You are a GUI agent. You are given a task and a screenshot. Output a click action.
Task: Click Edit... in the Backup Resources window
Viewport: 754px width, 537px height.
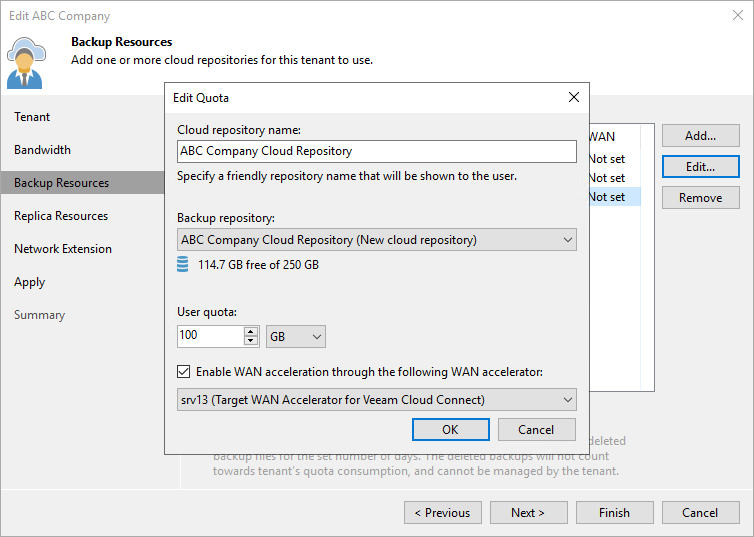pyautogui.click(x=701, y=166)
